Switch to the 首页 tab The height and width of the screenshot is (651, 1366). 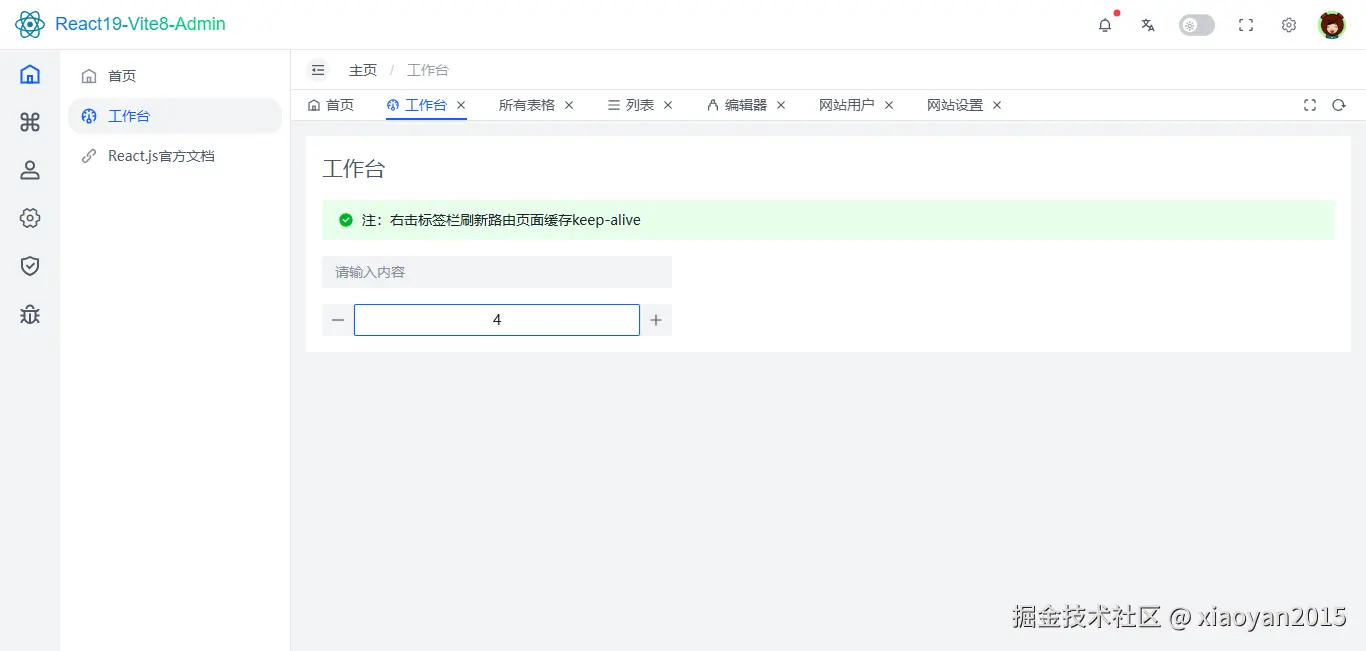point(331,105)
